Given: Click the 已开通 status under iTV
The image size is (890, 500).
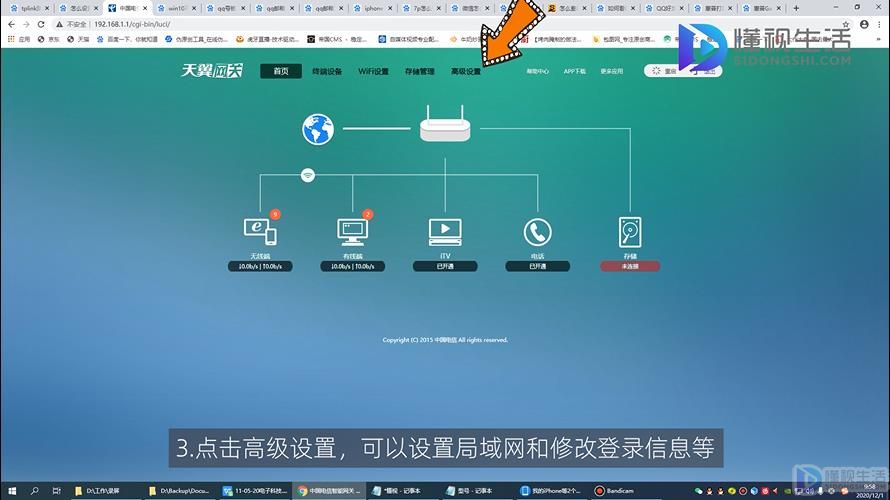Looking at the screenshot, I should [445, 266].
